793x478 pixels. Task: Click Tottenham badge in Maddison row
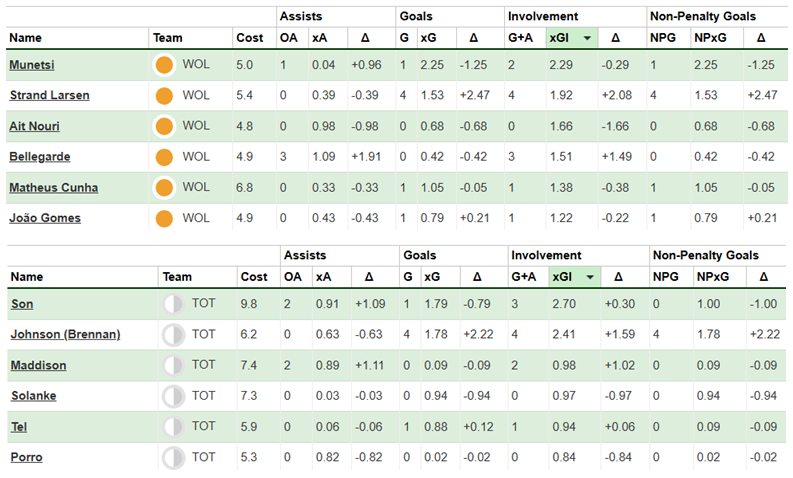click(x=173, y=366)
